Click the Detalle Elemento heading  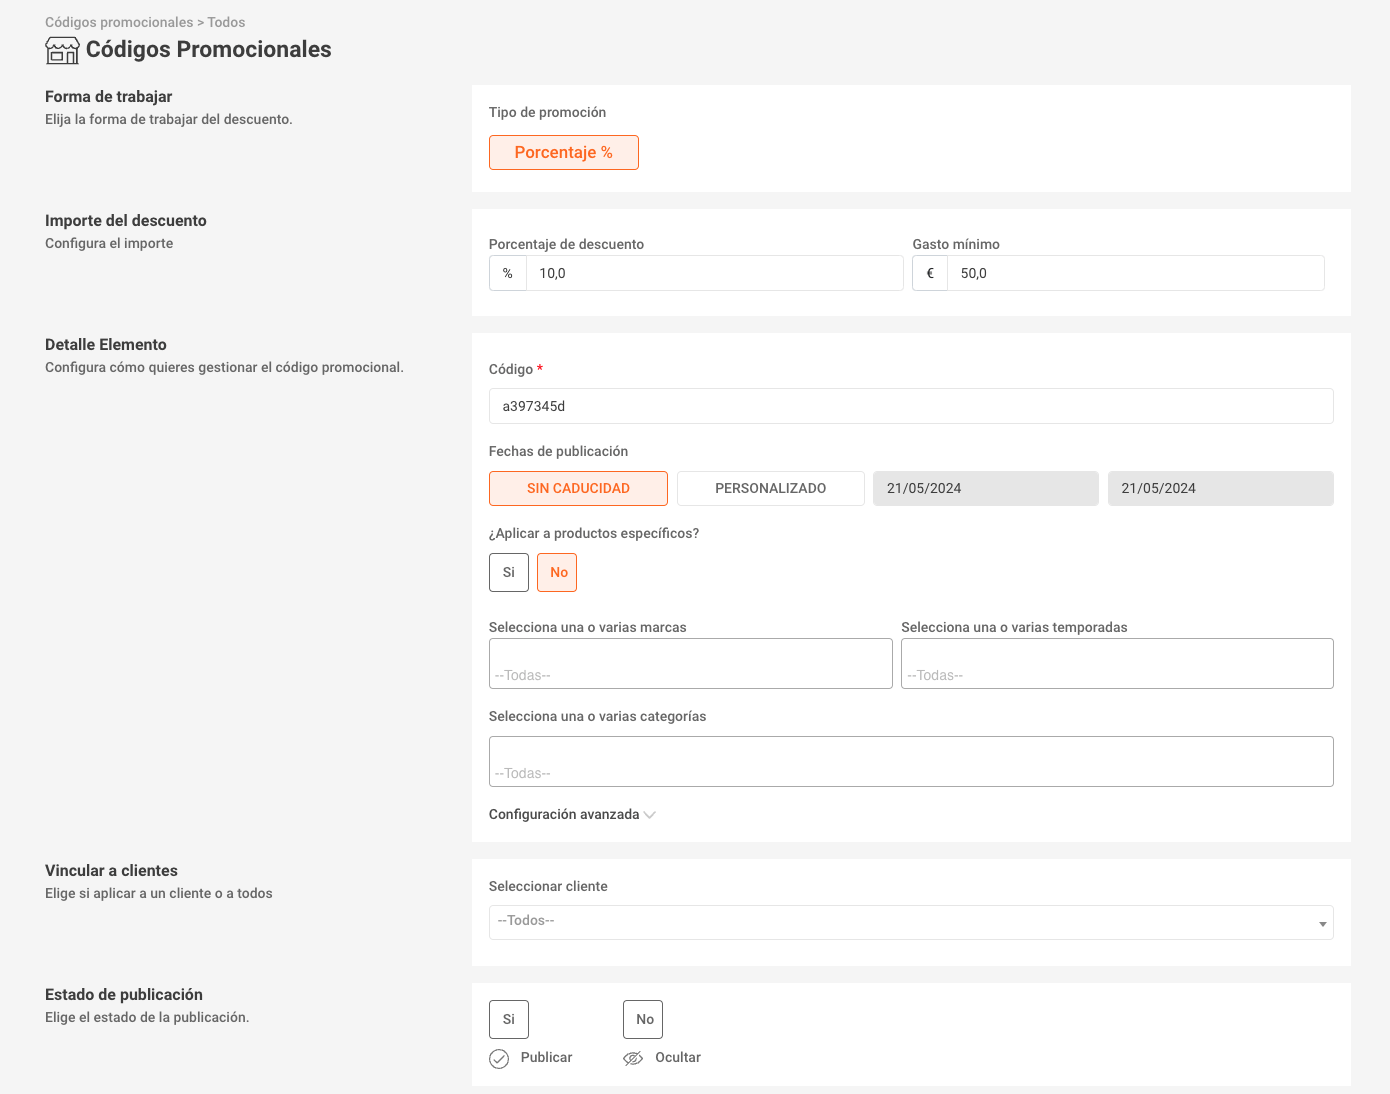pos(106,344)
